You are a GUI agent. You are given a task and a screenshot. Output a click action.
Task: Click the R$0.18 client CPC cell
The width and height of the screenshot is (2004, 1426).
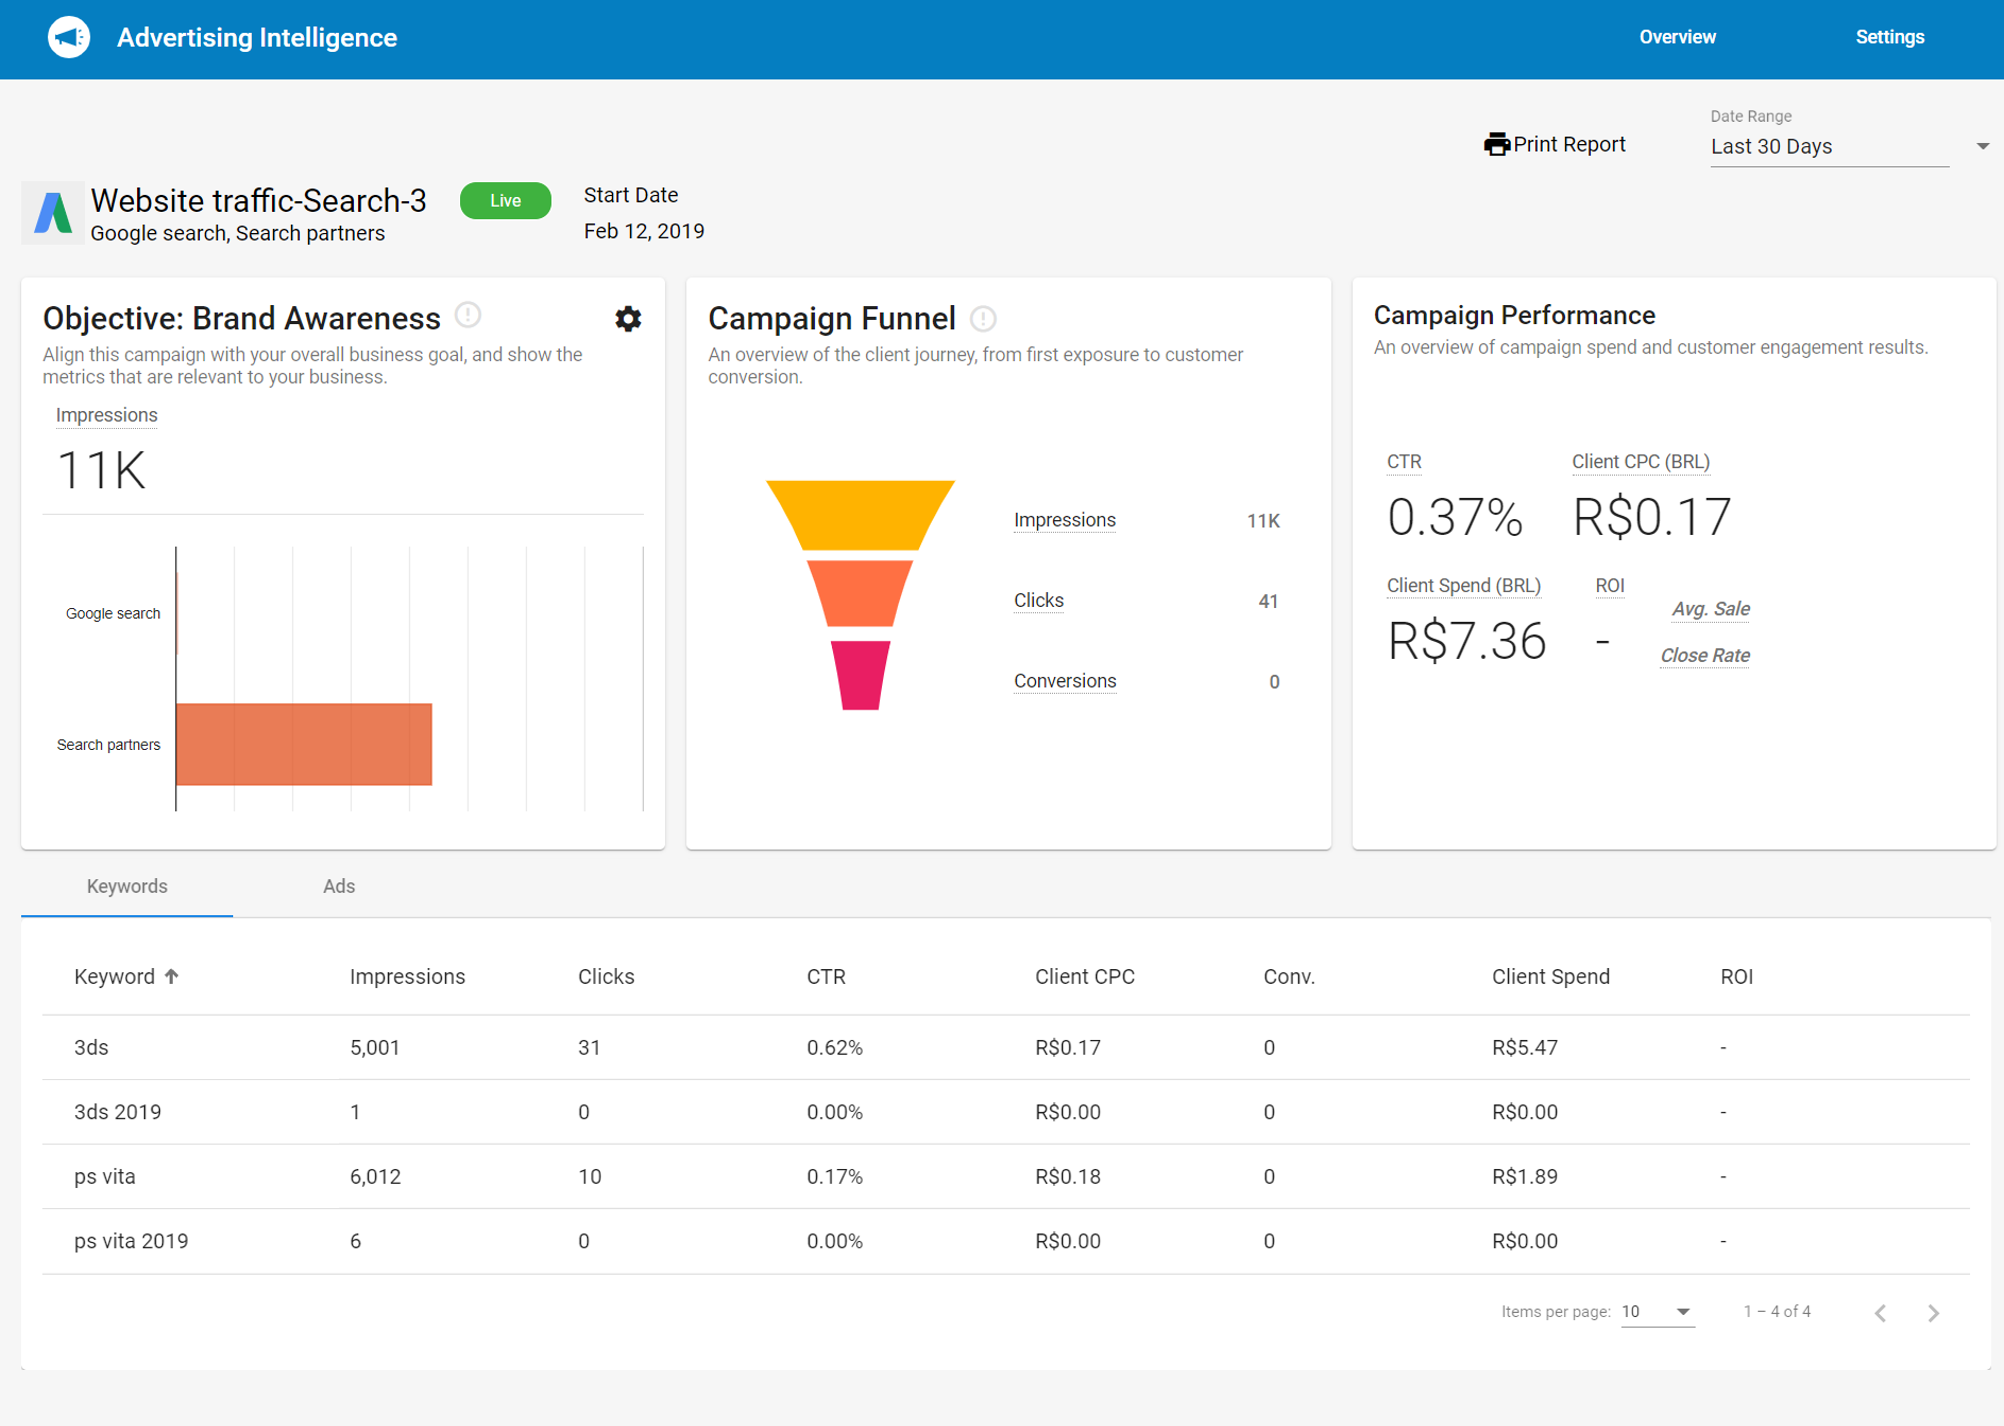pyautogui.click(x=1067, y=1177)
